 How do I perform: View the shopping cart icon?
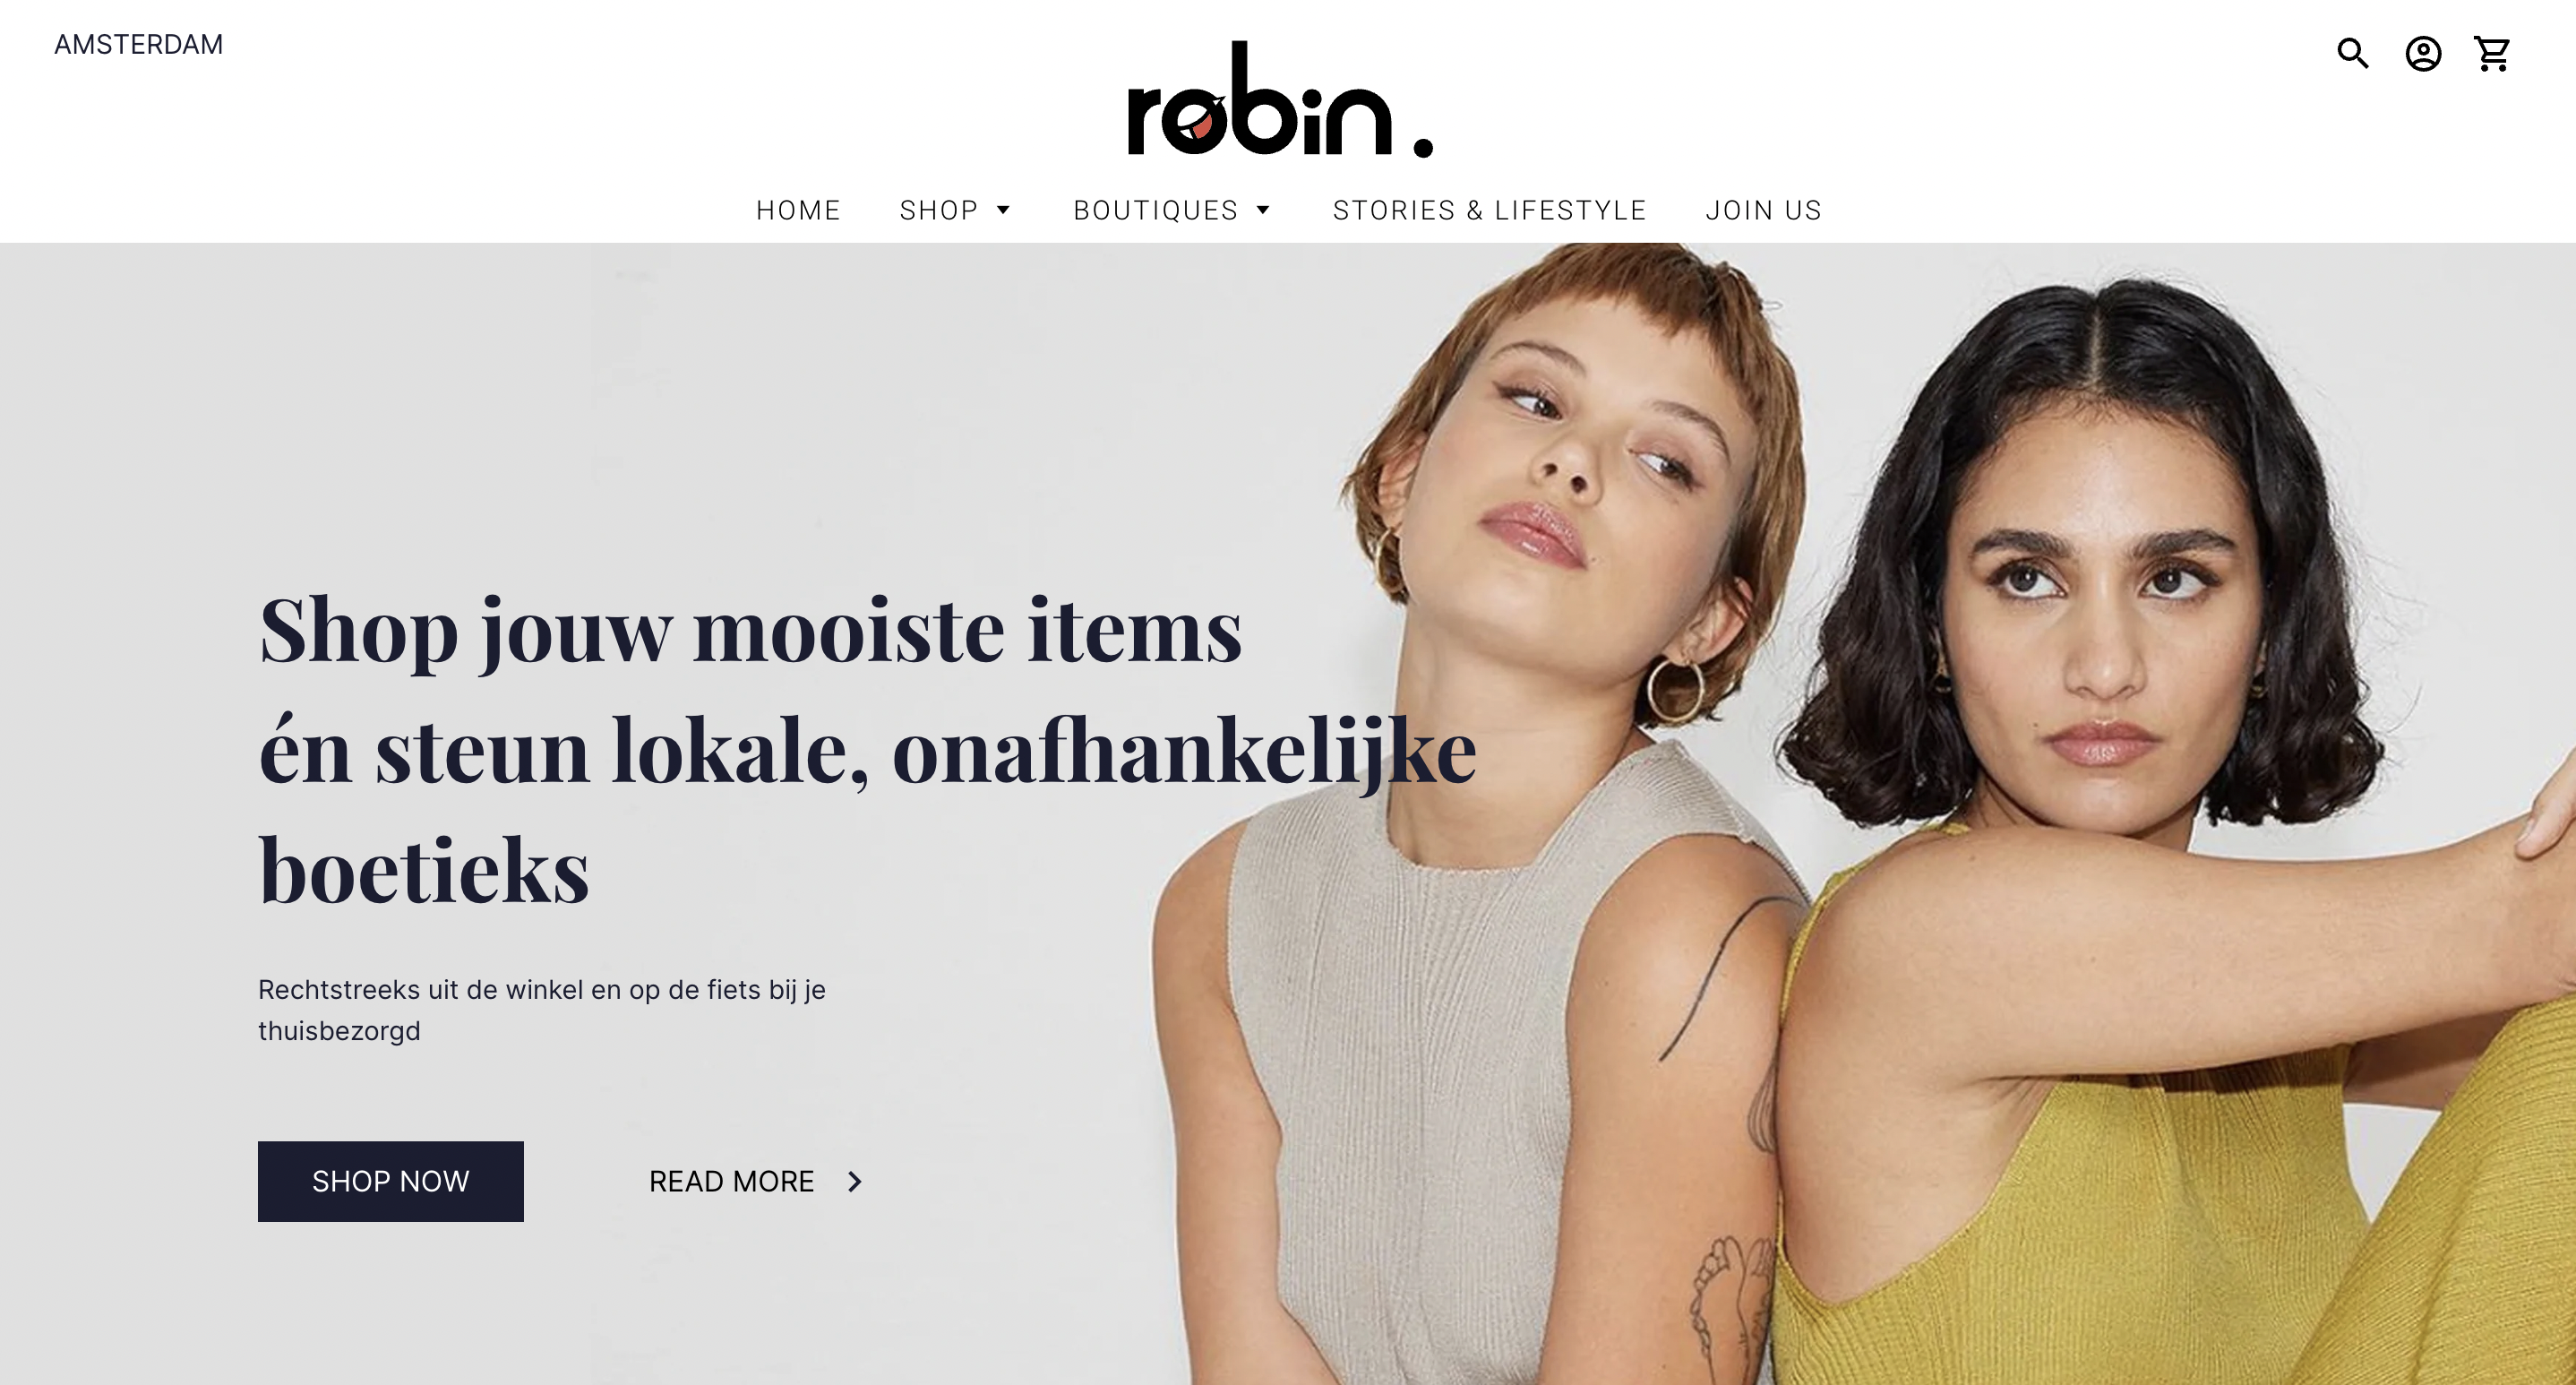[2492, 53]
